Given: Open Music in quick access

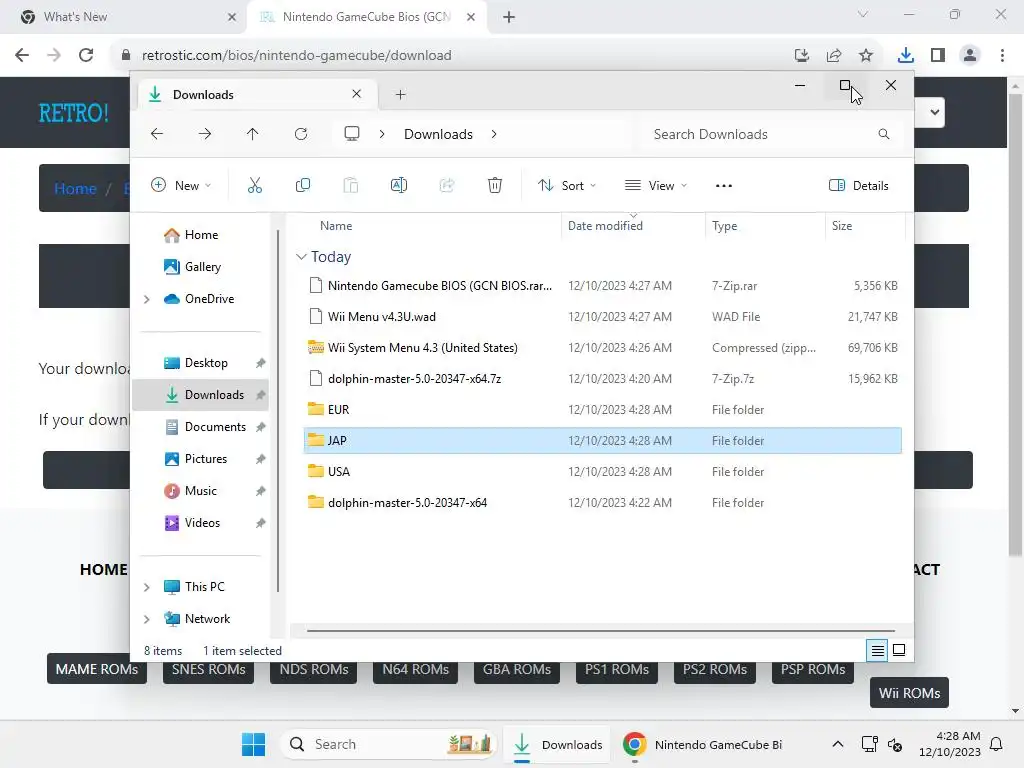Looking at the screenshot, I should point(200,491).
